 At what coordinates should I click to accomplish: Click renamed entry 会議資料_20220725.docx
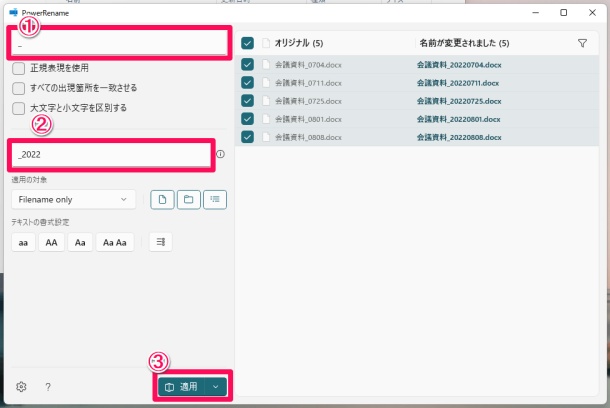point(459,101)
